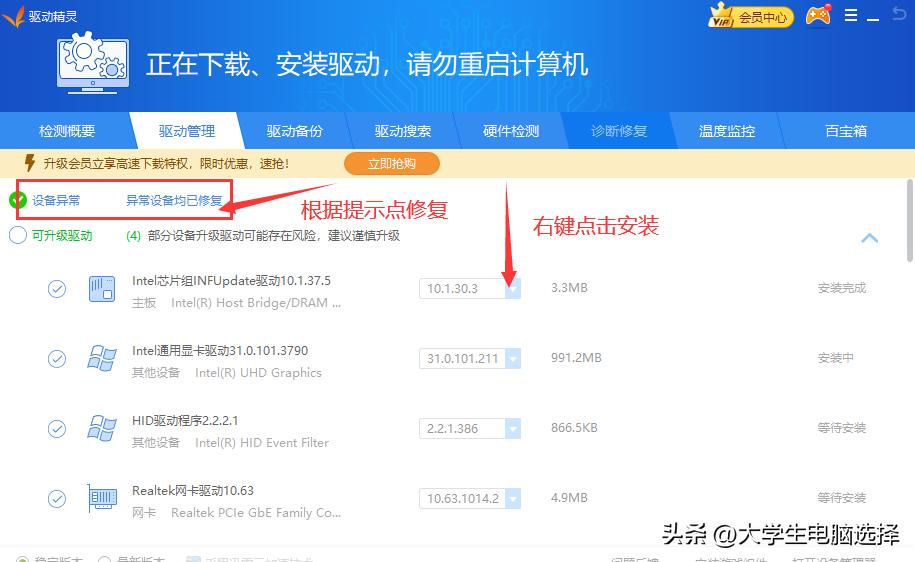
Task: Click the Intel通用显卡驱动31.0.101.3790 title
Action: coord(220,351)
